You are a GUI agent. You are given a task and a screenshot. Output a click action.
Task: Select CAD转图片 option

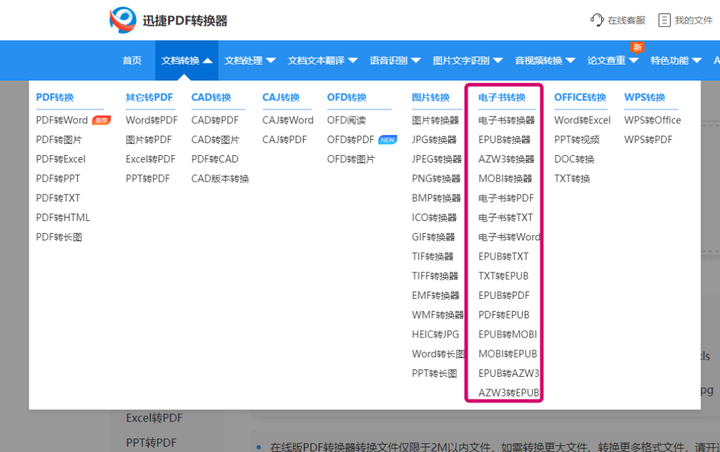[215, 140]
